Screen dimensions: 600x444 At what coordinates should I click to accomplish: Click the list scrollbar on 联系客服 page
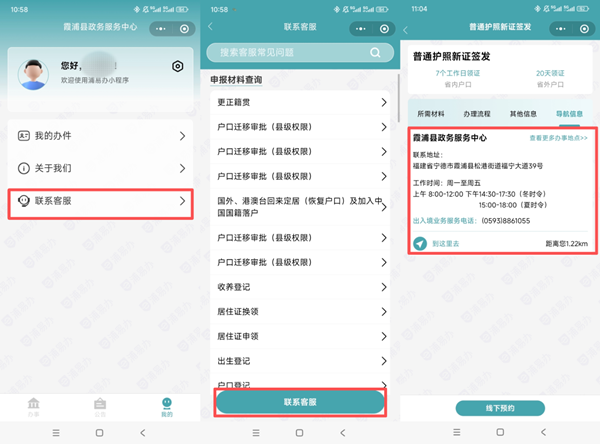398,98
